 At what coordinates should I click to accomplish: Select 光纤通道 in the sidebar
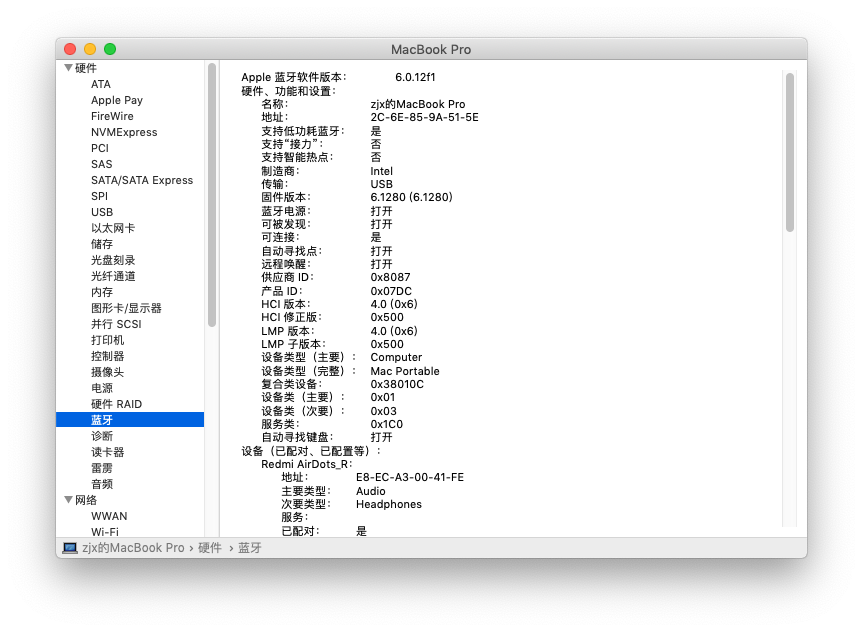(113, 276)
